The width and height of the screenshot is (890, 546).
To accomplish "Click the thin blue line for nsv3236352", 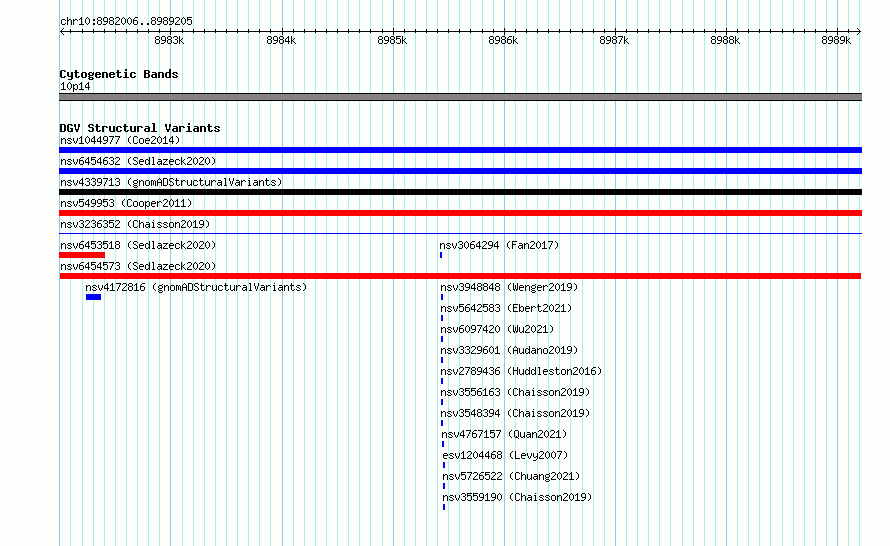I will pyautogui.click(x=460, y=233).
